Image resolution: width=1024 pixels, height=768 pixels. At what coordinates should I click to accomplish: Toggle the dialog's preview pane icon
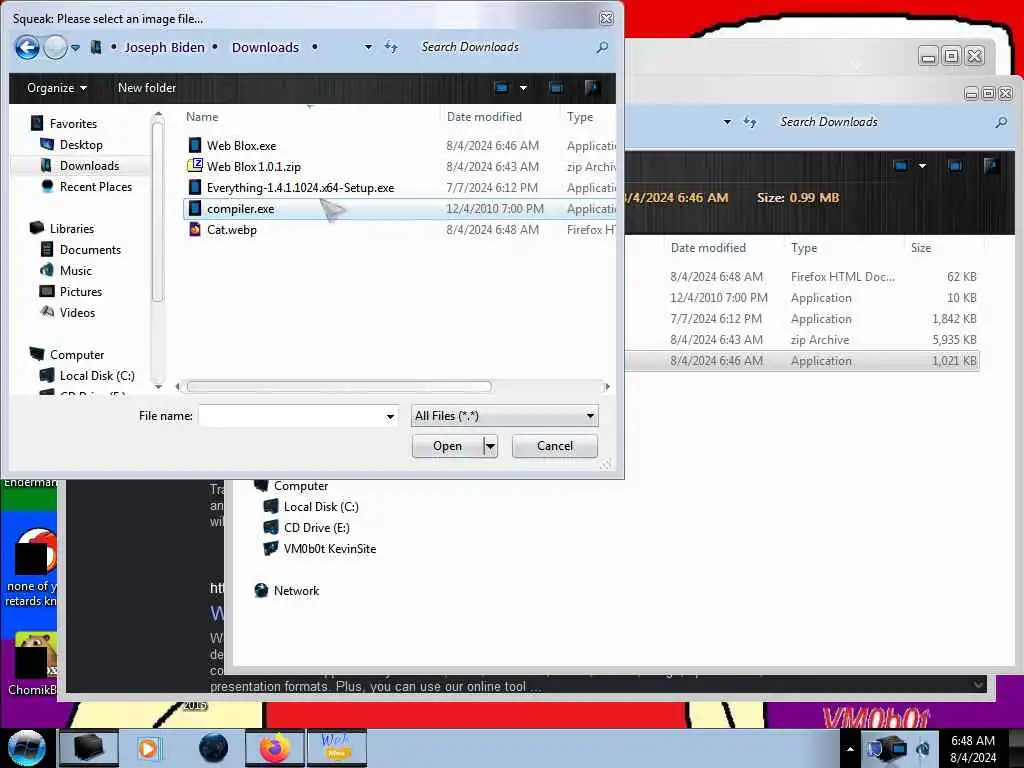[556, 88]
